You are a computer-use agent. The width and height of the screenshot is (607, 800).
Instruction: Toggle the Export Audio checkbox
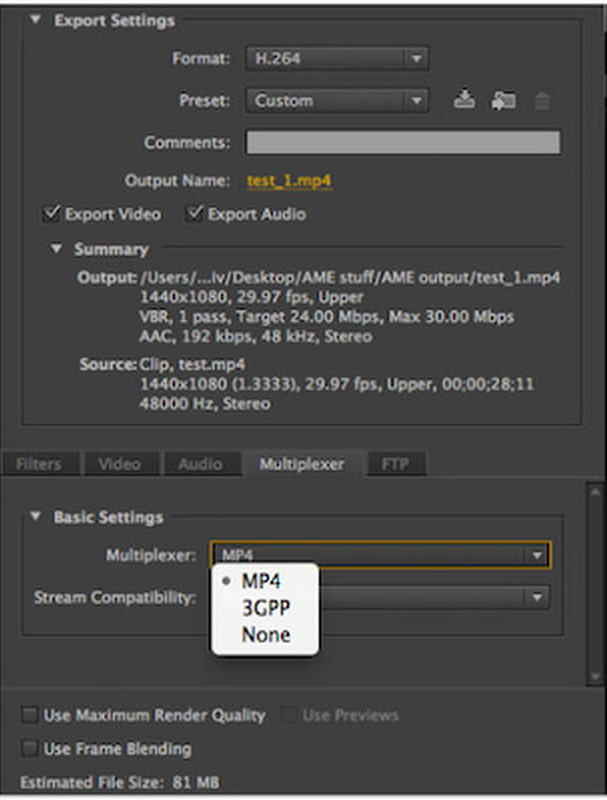(196, 214)
